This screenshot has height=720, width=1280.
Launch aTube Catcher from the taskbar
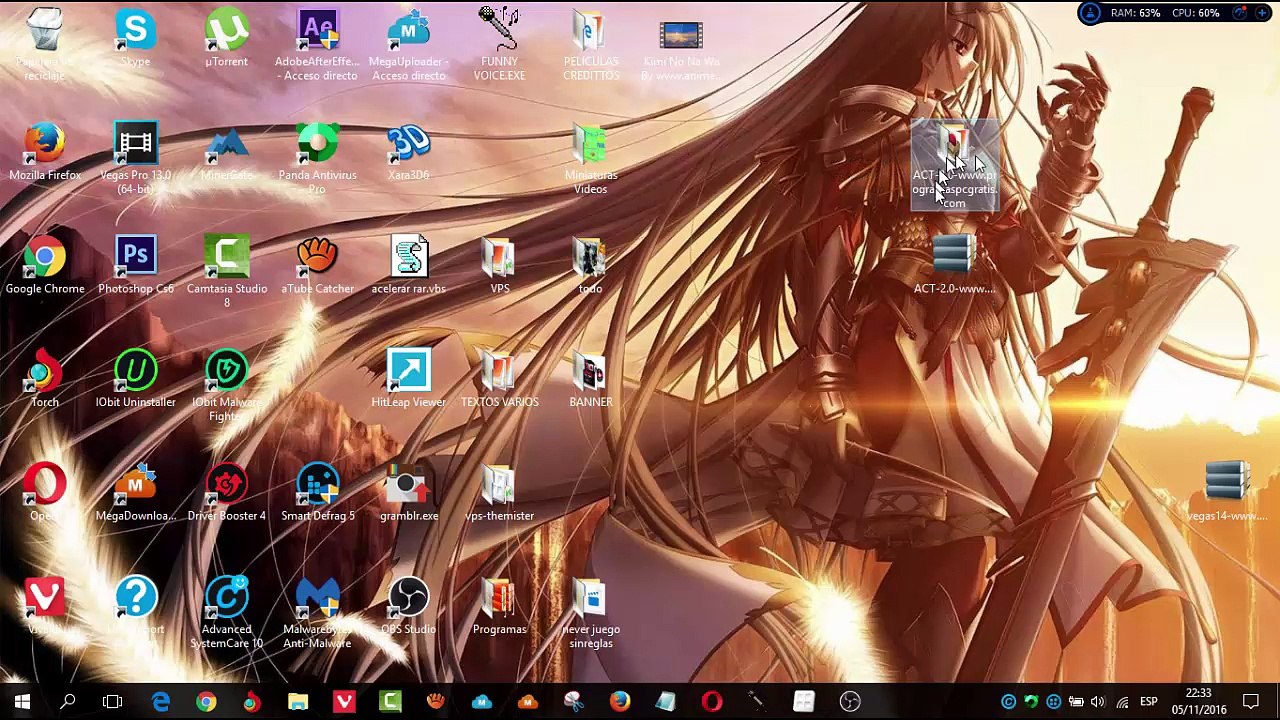(x=436, y=702)
